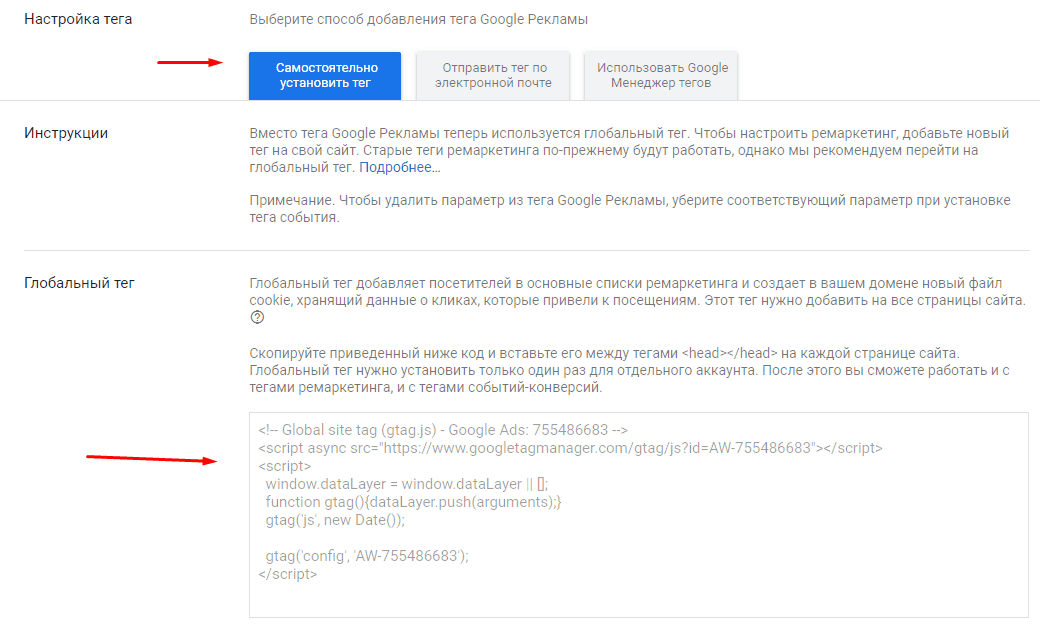
Task: Click the global site tag code block
Action: coord(640,510)
